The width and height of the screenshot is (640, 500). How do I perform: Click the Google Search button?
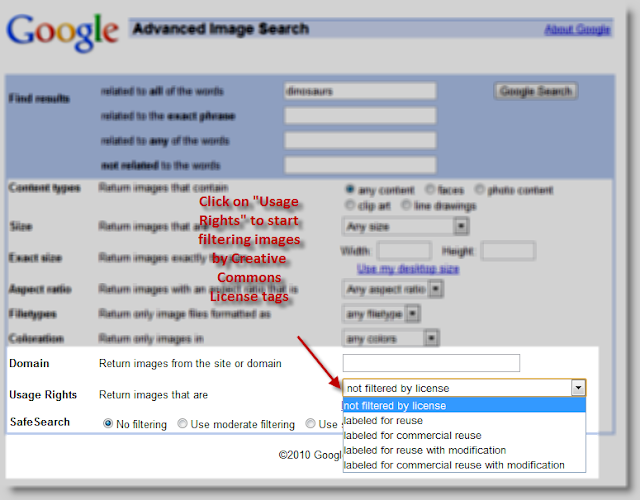tap(536, 91)
